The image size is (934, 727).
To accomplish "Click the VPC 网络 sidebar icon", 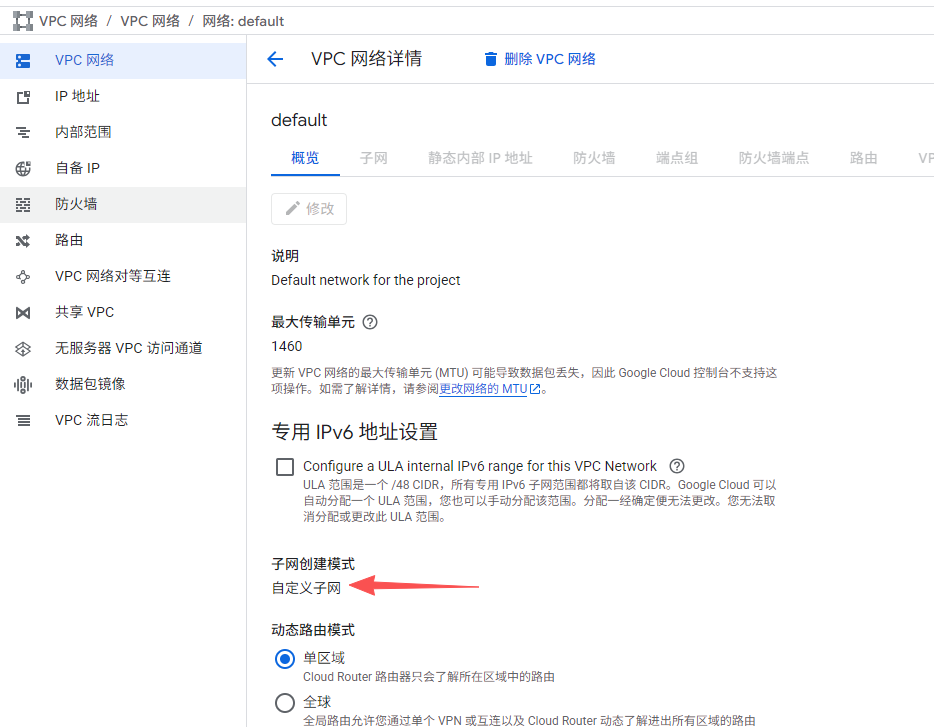I will pos(23,60).
